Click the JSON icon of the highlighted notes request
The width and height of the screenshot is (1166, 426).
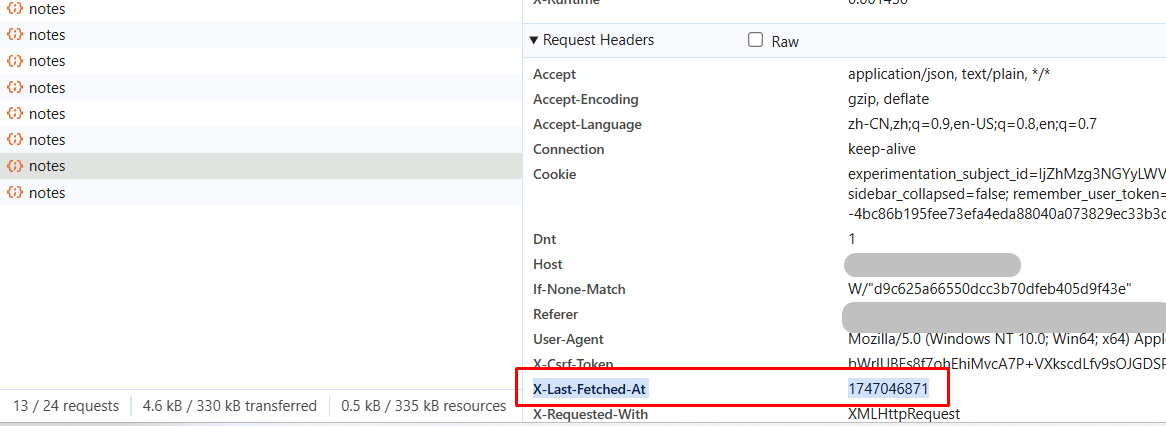15,166
